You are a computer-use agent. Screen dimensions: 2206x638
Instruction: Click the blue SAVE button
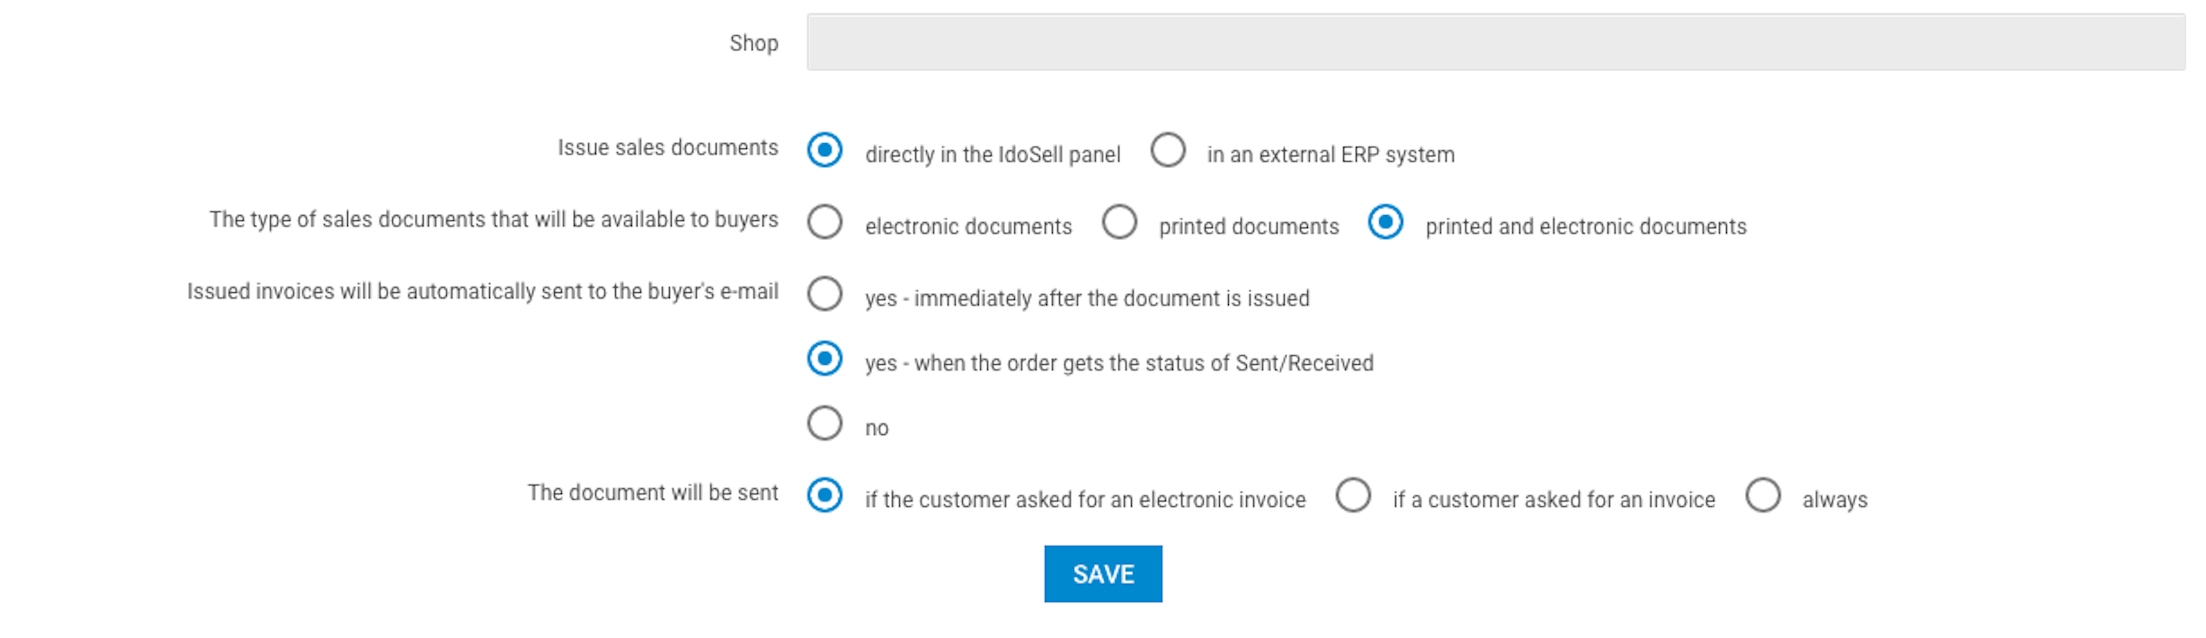(x=1103, y=574)
